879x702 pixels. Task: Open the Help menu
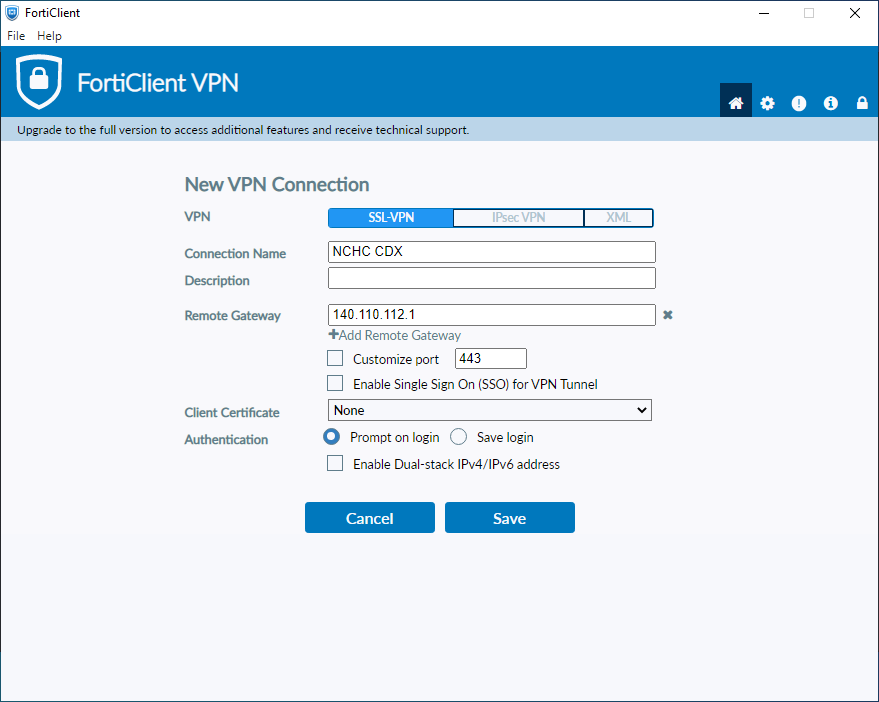tap(49, 35)
